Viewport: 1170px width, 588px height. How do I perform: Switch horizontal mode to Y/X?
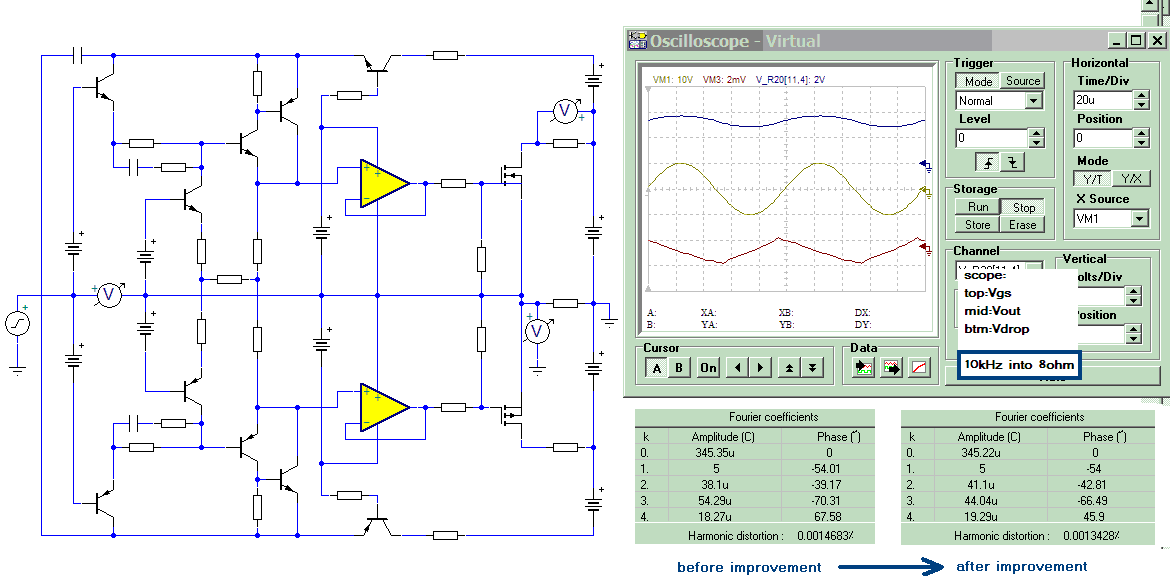point(1131,179)
